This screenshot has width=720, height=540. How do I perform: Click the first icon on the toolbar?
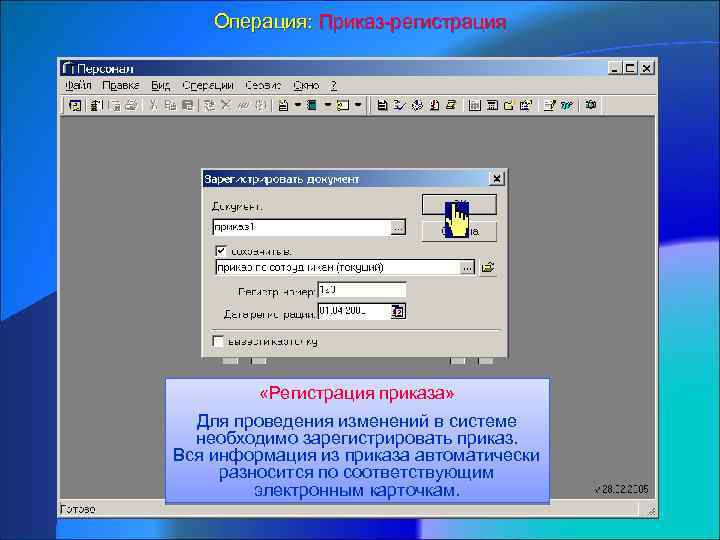click(75, 105)
